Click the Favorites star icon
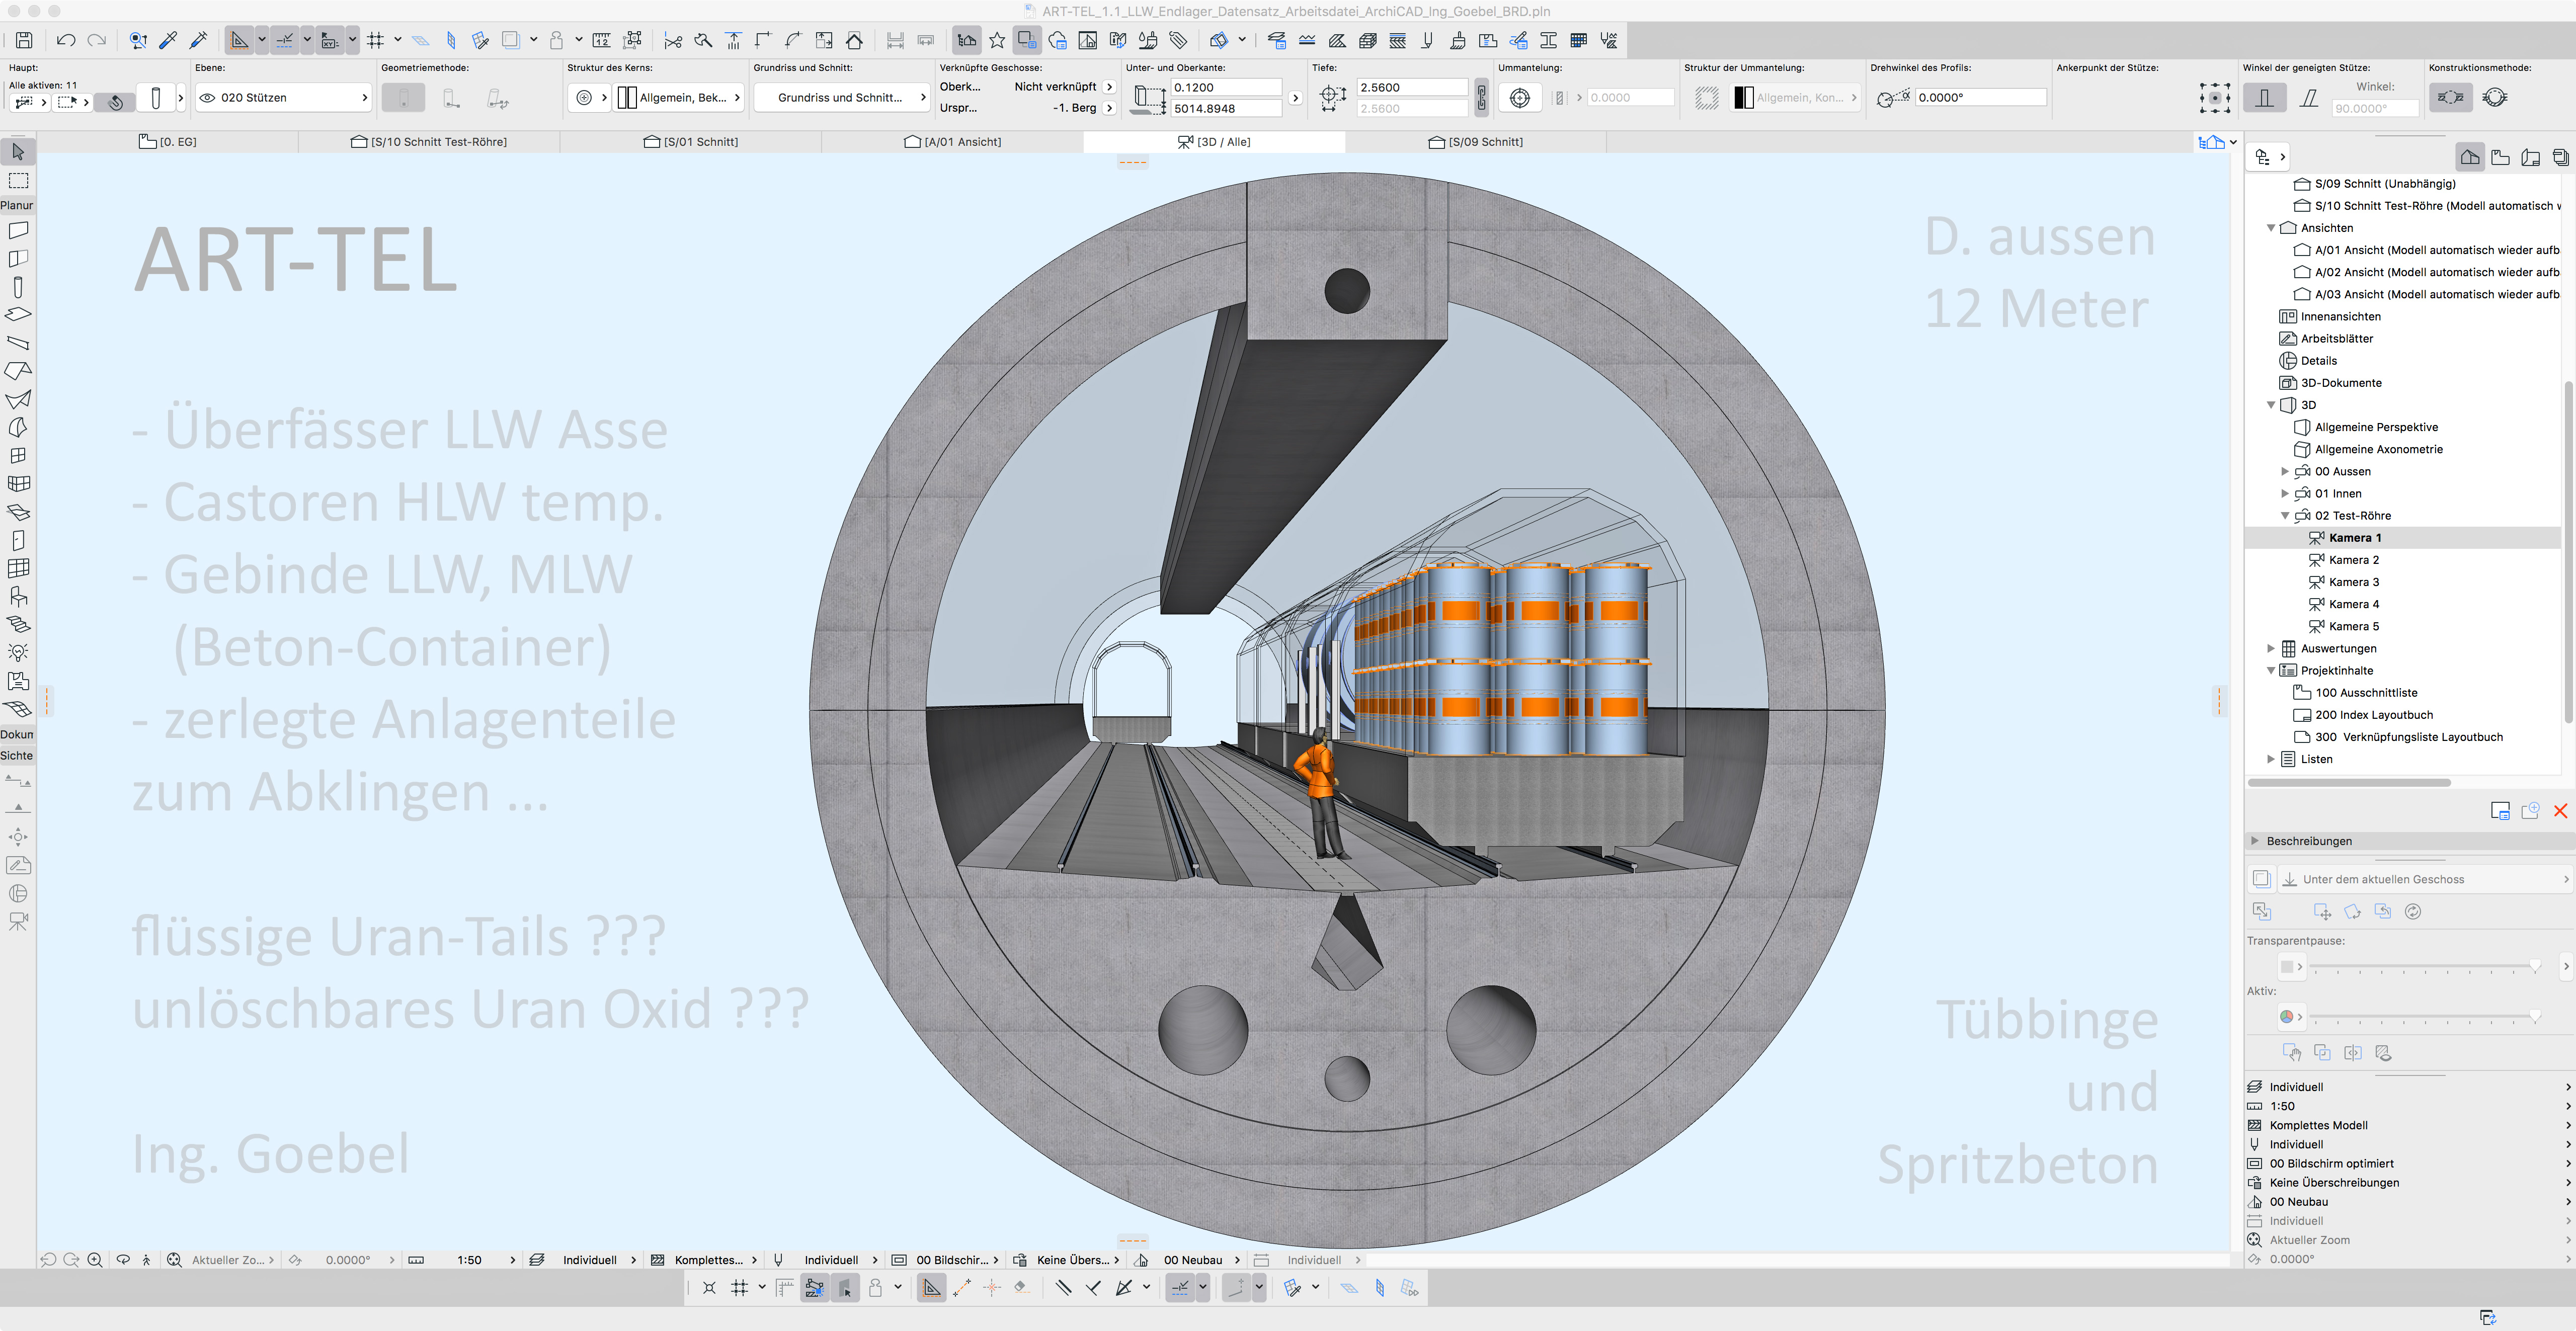The image size is (2576, 1331). tap(997, 40)
